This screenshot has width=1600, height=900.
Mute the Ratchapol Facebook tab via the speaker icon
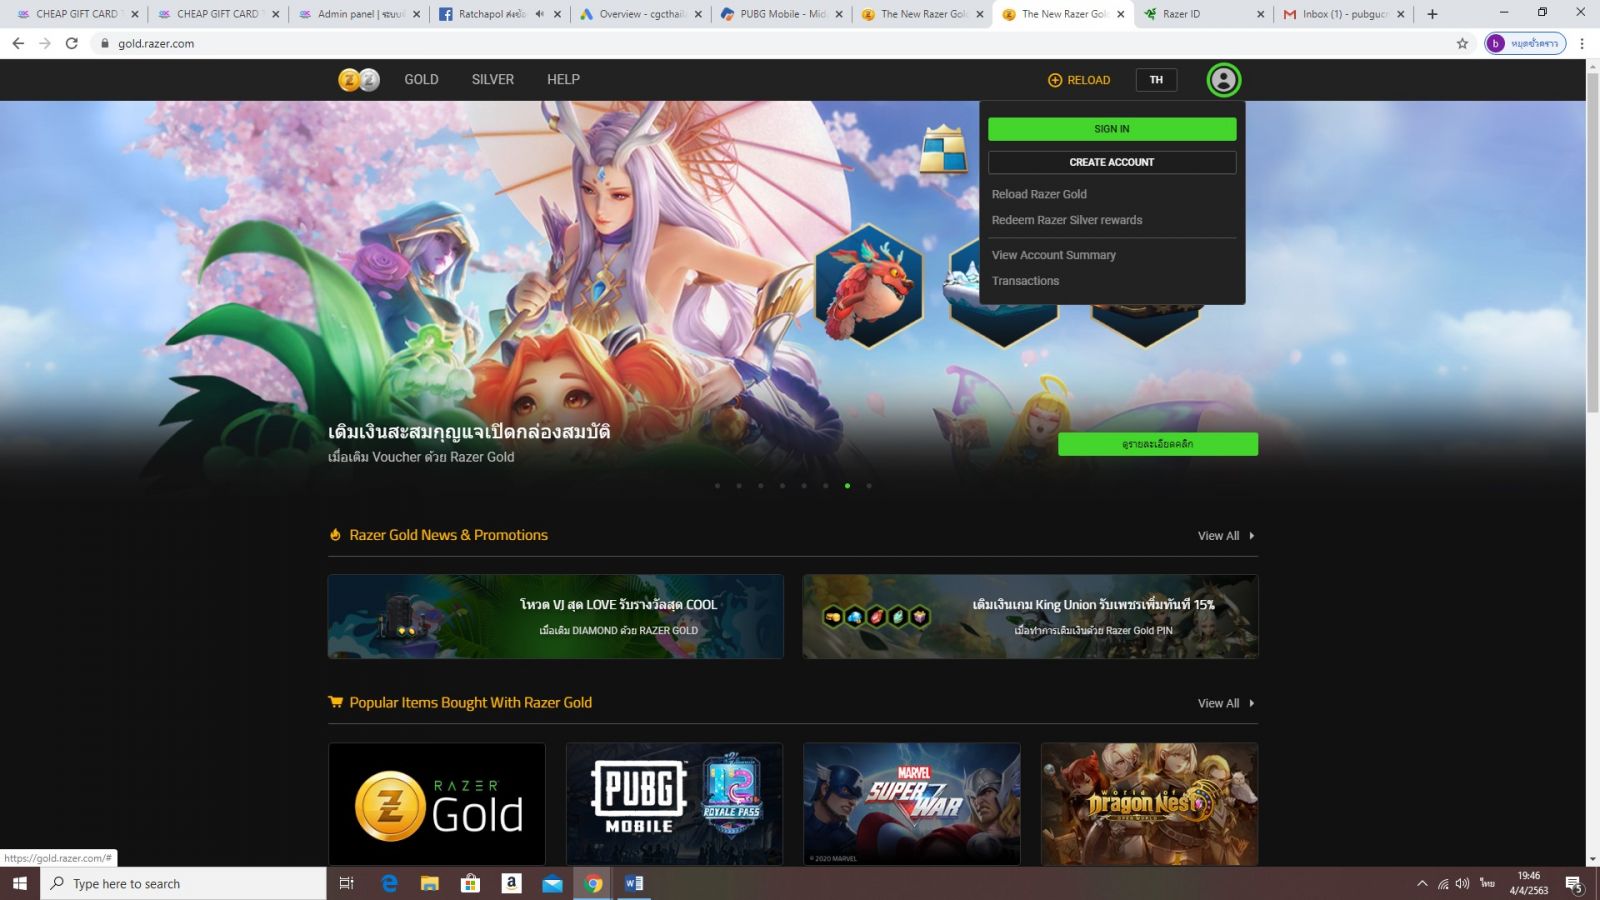pos(539,14)
